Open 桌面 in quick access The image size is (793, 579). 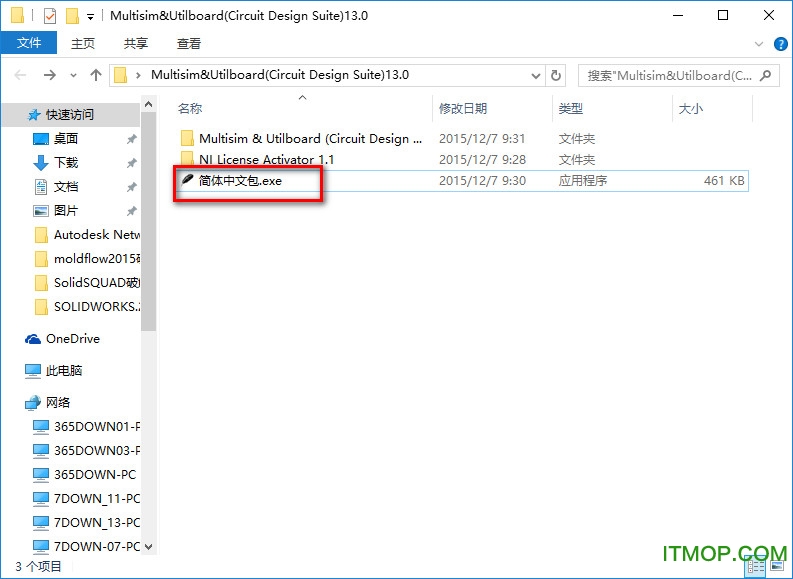[x=66, y=139]
